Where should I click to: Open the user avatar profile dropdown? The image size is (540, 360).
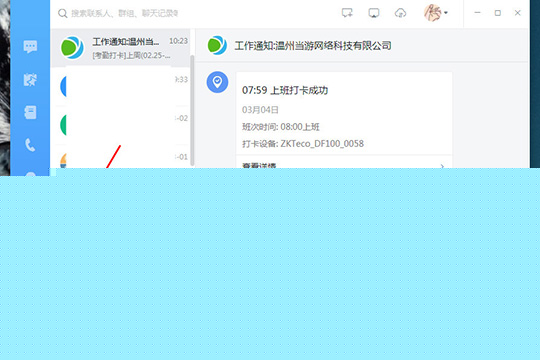tap(436, 13)
